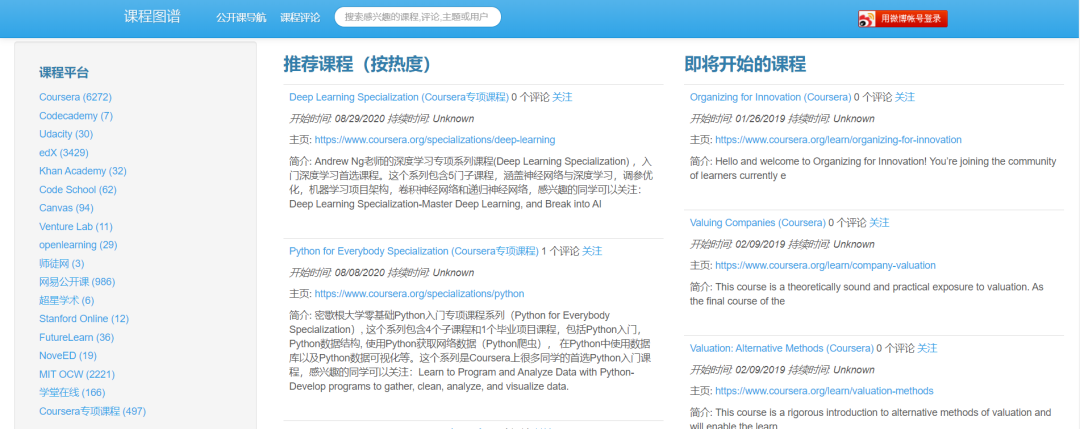The height and width of the screenshot is (429, 1080).
Task: Open 师徒网 (3) platform link
Action: [x=62, y=264]
